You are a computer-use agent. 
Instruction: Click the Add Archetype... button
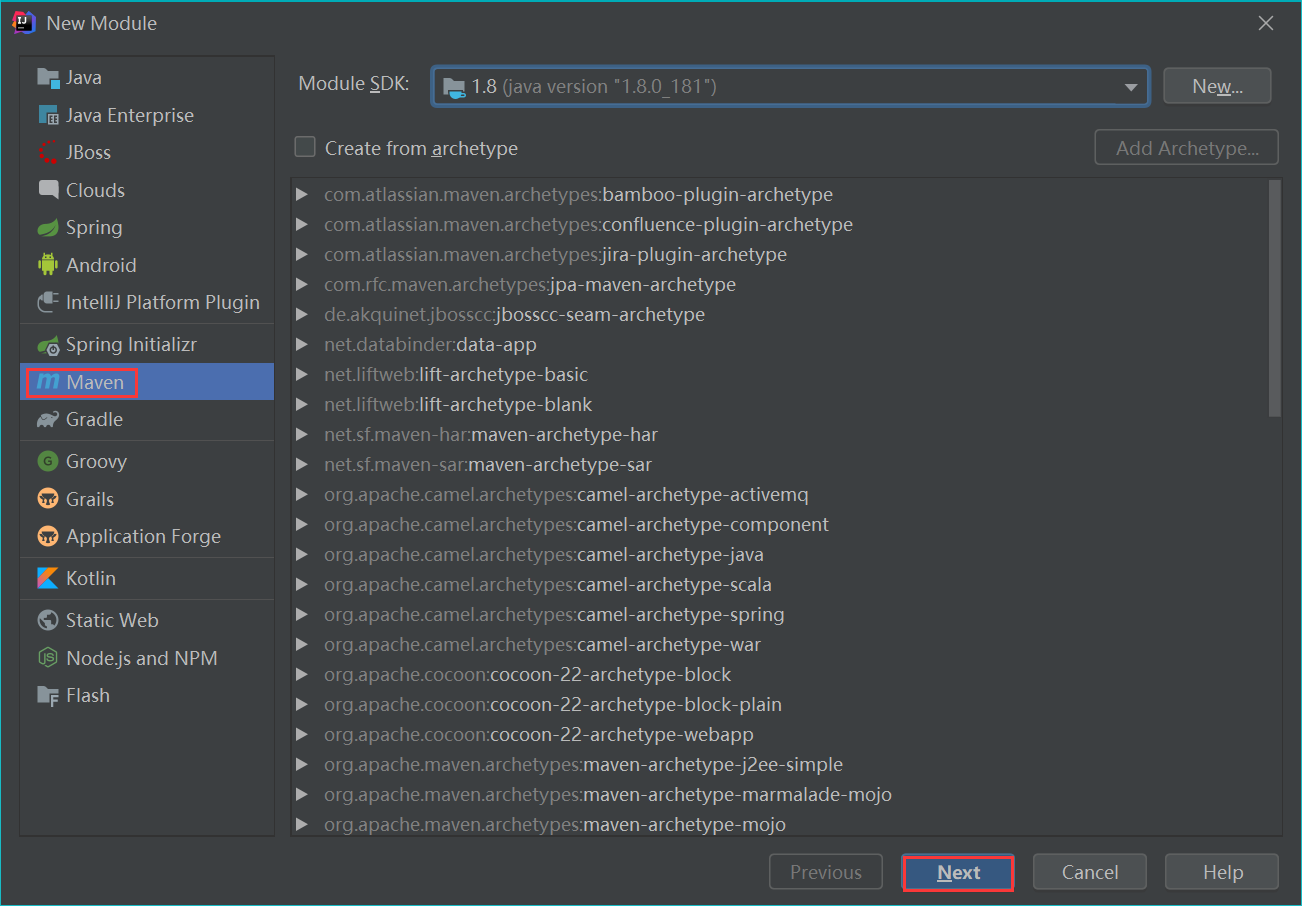[x=1187, y=148]
